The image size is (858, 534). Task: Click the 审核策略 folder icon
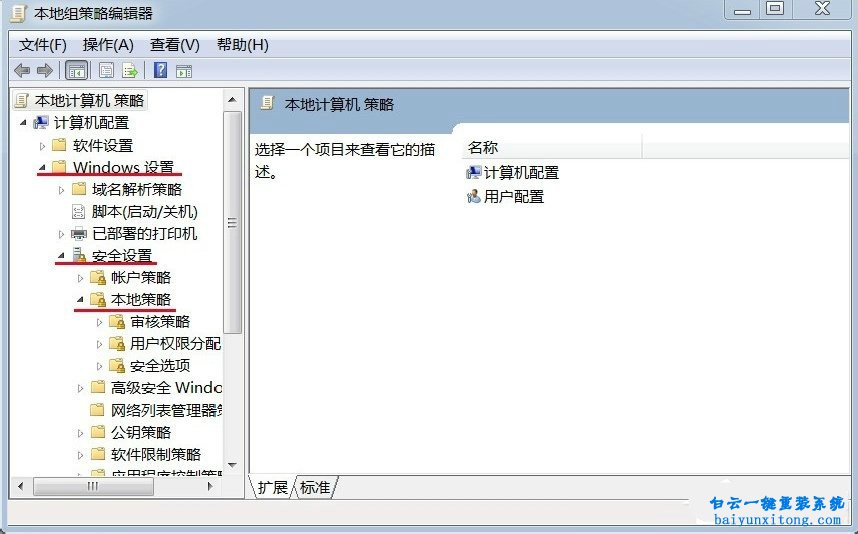[117, 322]
